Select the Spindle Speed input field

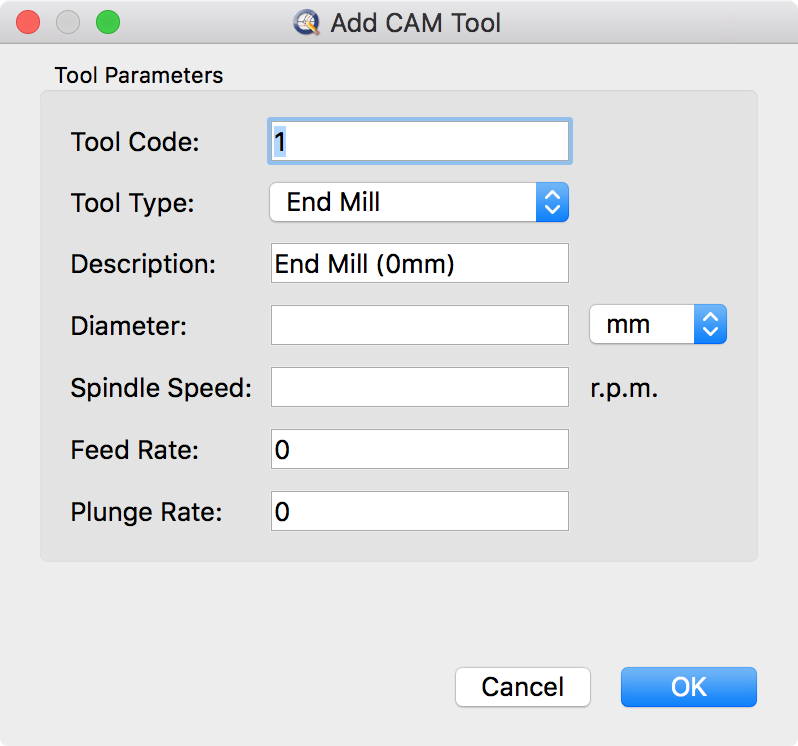420,387
